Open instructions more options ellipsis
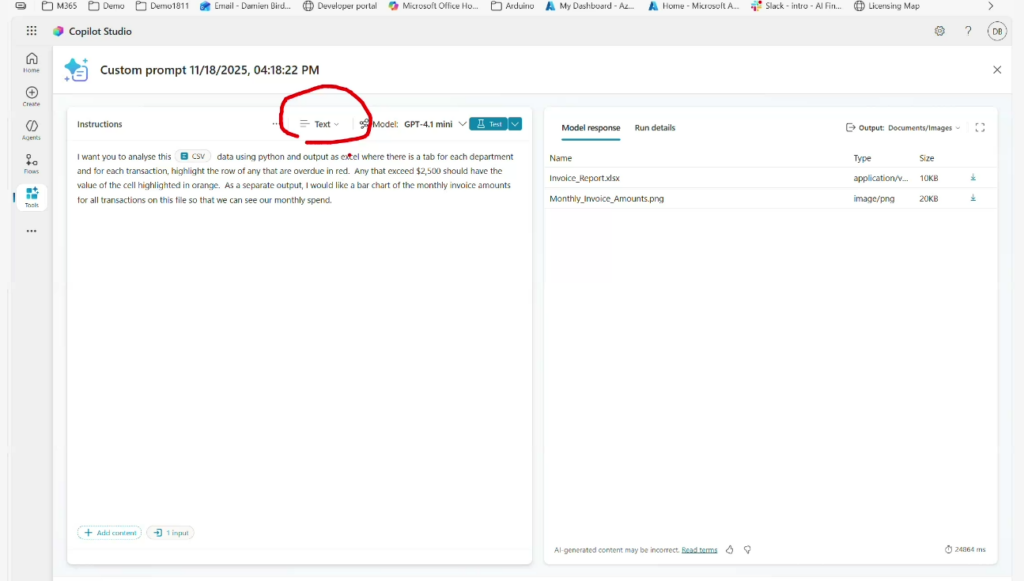Viewport: 1024px width, 581px height. (276, 123)
